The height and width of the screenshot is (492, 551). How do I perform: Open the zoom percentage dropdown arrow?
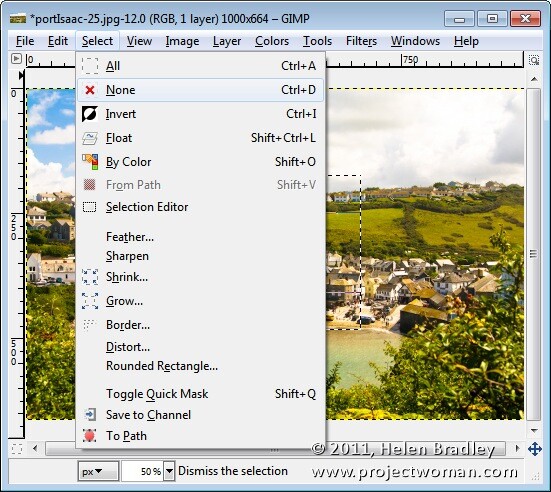click(x=169, y=471)
